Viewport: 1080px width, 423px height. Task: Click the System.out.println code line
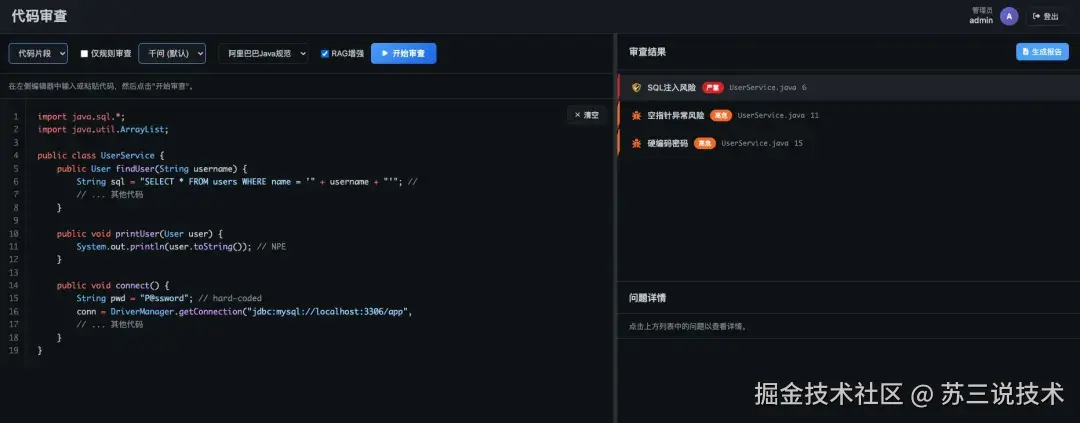tap(180, 247)
